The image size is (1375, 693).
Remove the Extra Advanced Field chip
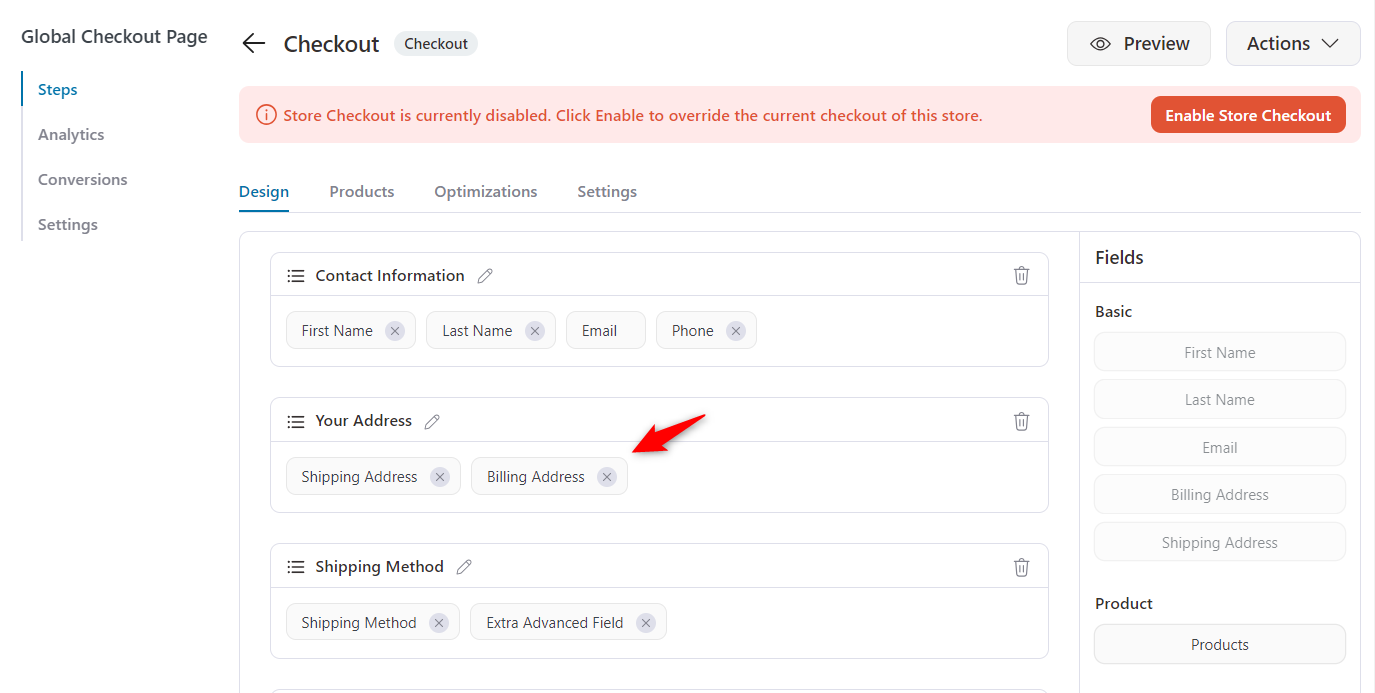646,623
